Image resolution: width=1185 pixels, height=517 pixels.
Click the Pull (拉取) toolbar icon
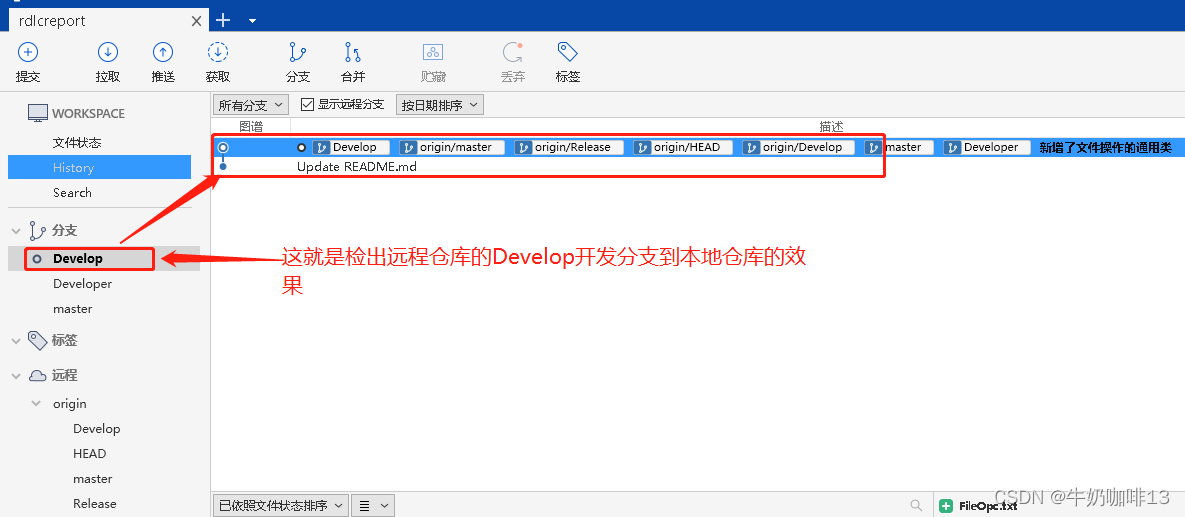(108, 52)
